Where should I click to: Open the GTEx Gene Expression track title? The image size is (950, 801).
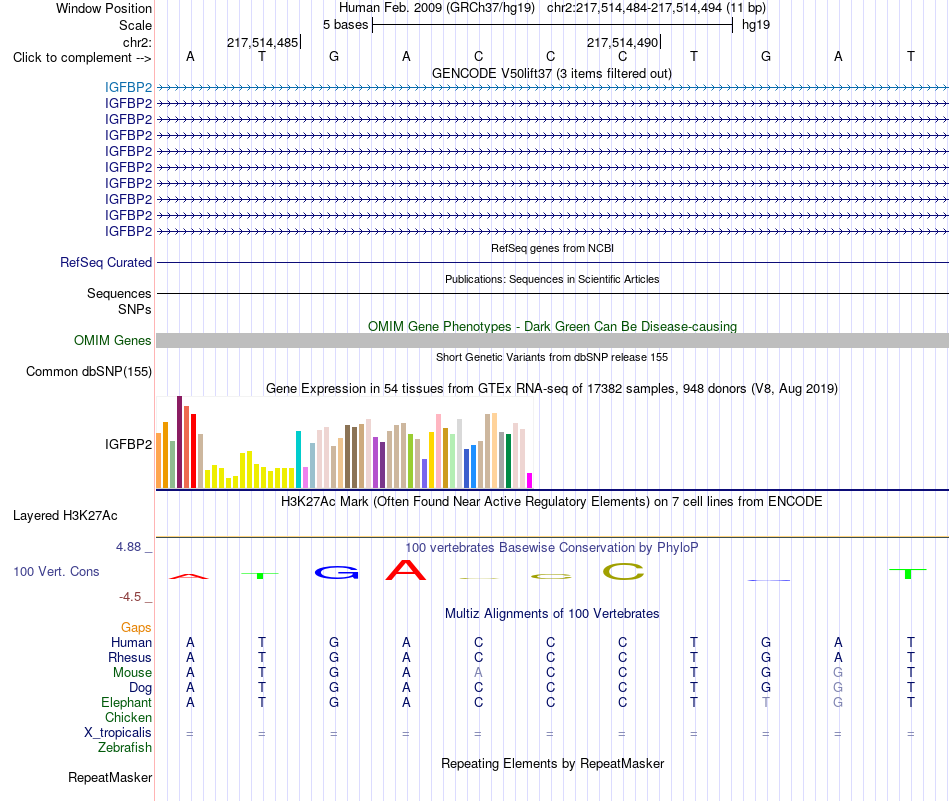[552, 388]
